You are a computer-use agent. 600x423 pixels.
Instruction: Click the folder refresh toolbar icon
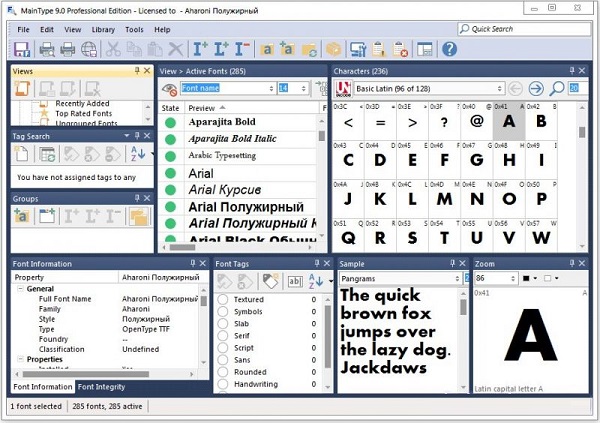click(309, 50)
